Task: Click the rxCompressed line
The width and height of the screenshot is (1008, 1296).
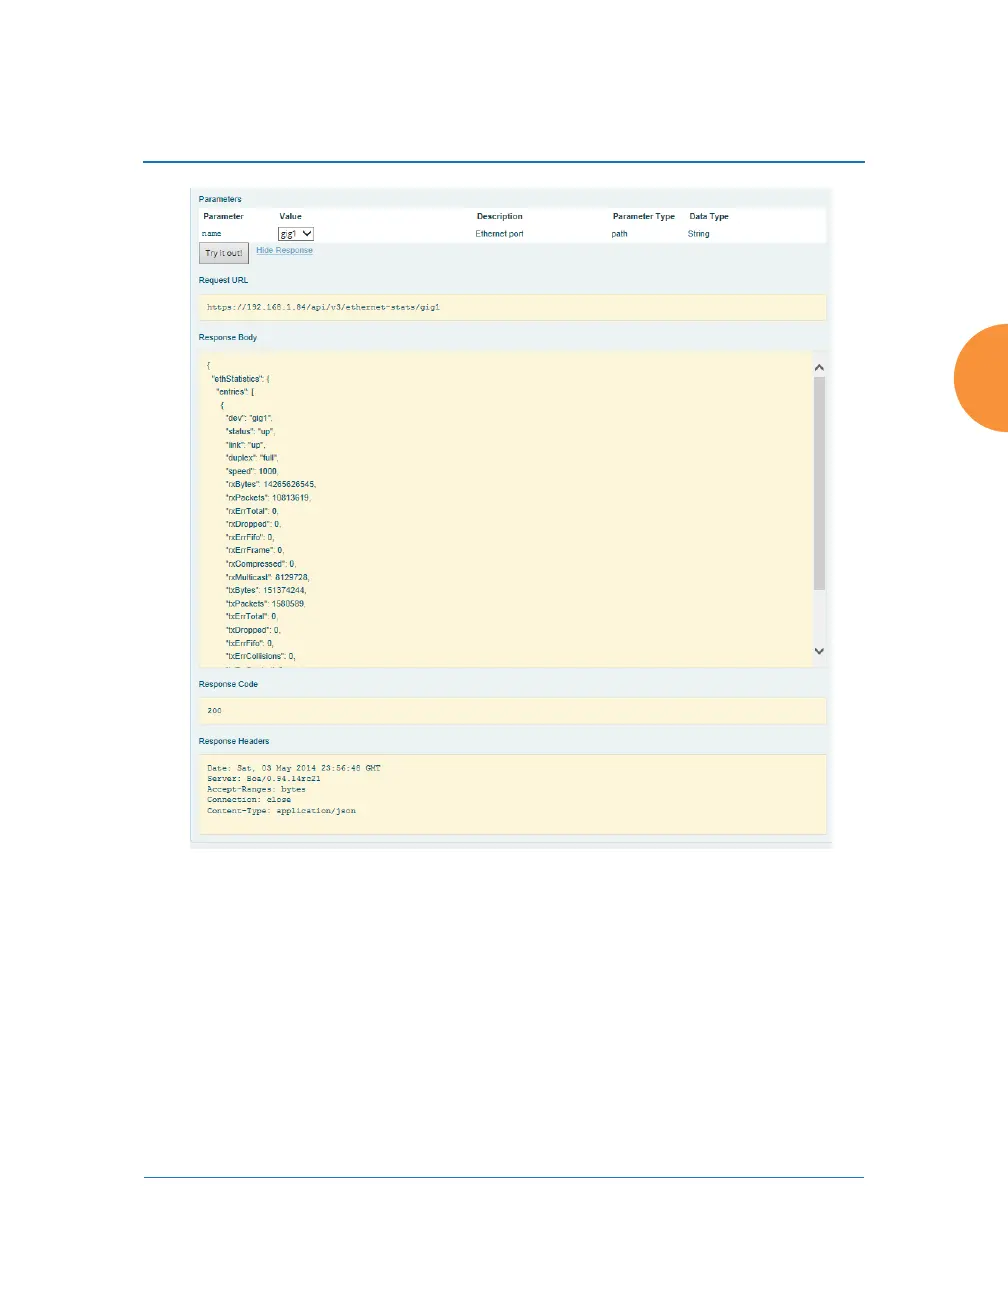Action: point(261,564)
